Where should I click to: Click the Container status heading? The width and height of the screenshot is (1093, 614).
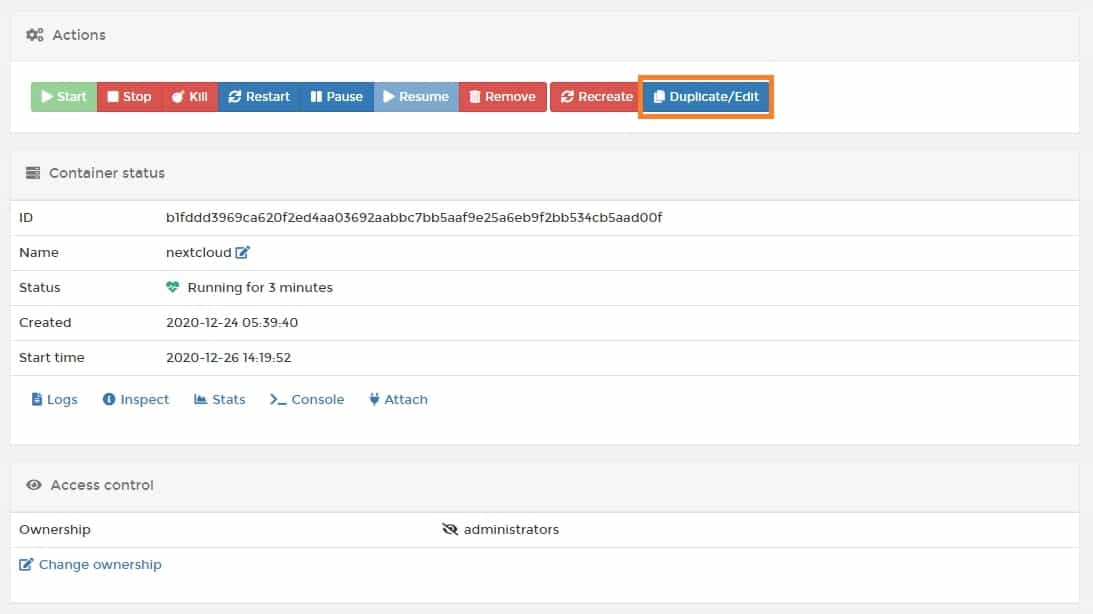(107, 173)
